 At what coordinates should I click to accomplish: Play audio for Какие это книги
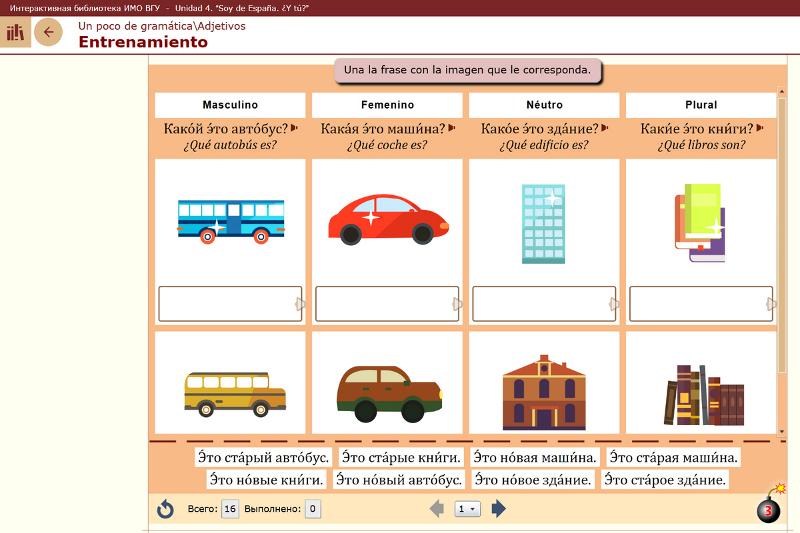(x=761, y=129)
